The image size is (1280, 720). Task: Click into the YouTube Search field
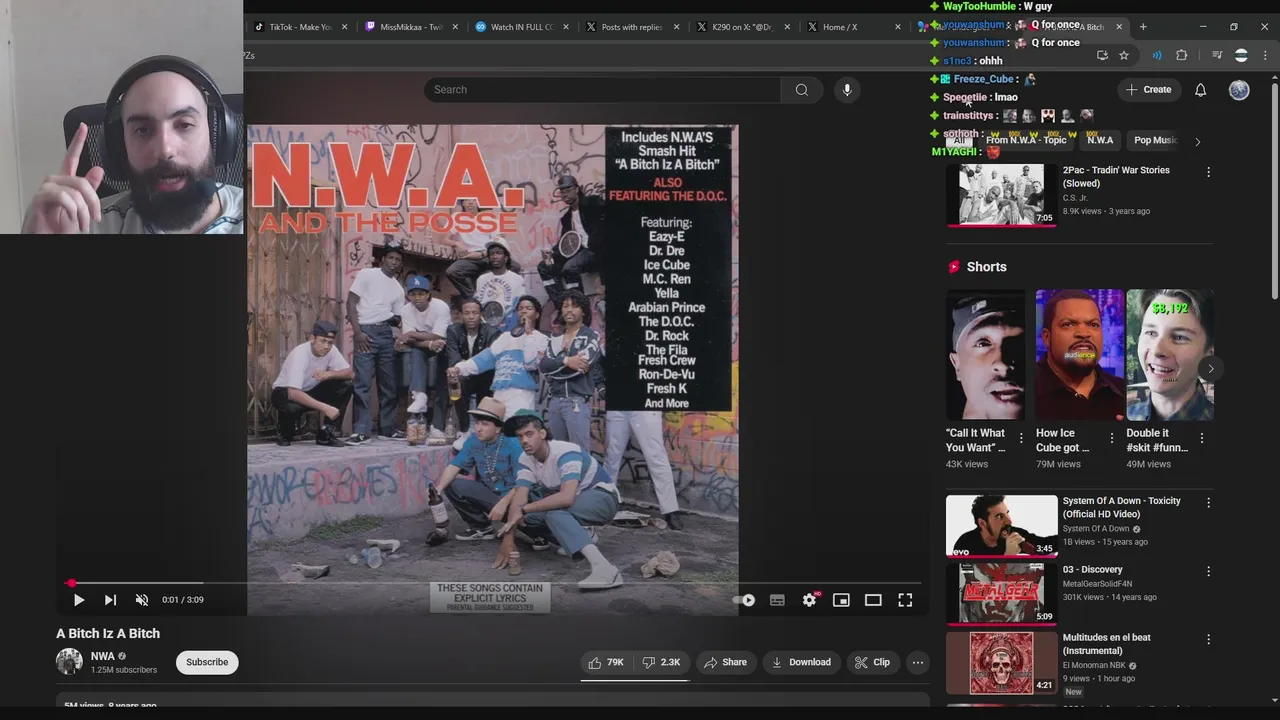point(602,90)
